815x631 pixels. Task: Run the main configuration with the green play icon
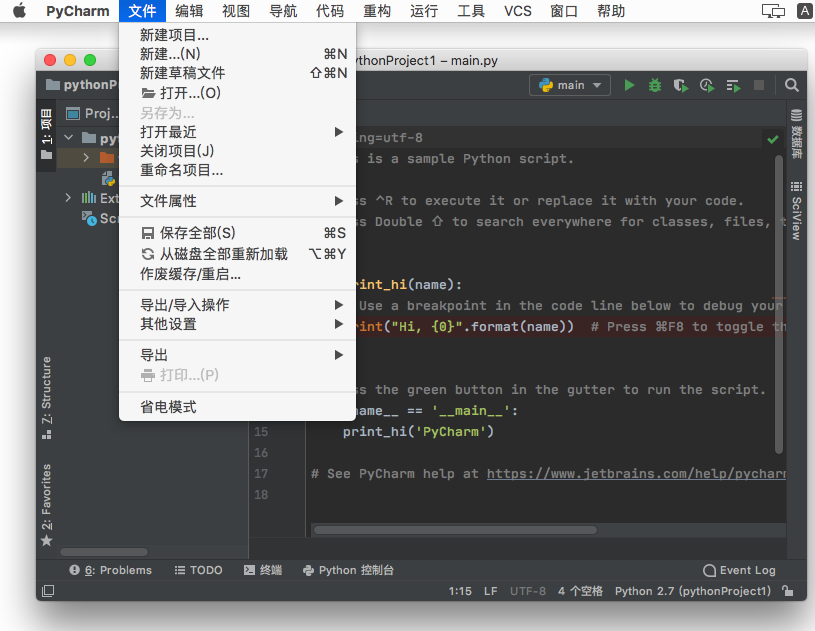pos(629,85)
